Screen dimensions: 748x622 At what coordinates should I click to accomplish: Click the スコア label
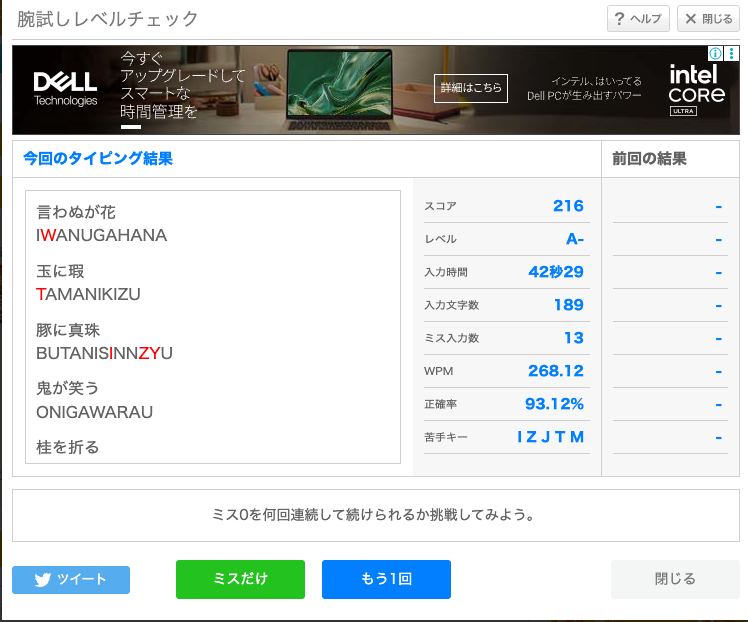[x=440, y=206]
